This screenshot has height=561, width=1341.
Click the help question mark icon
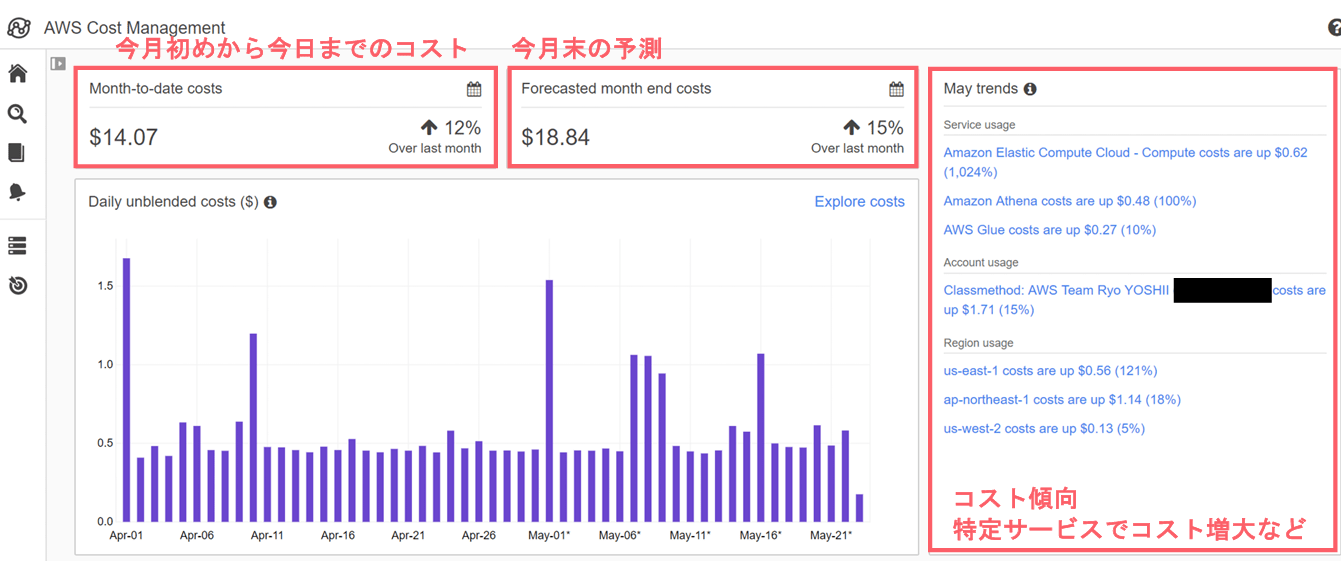click(x=1334, y=27)
